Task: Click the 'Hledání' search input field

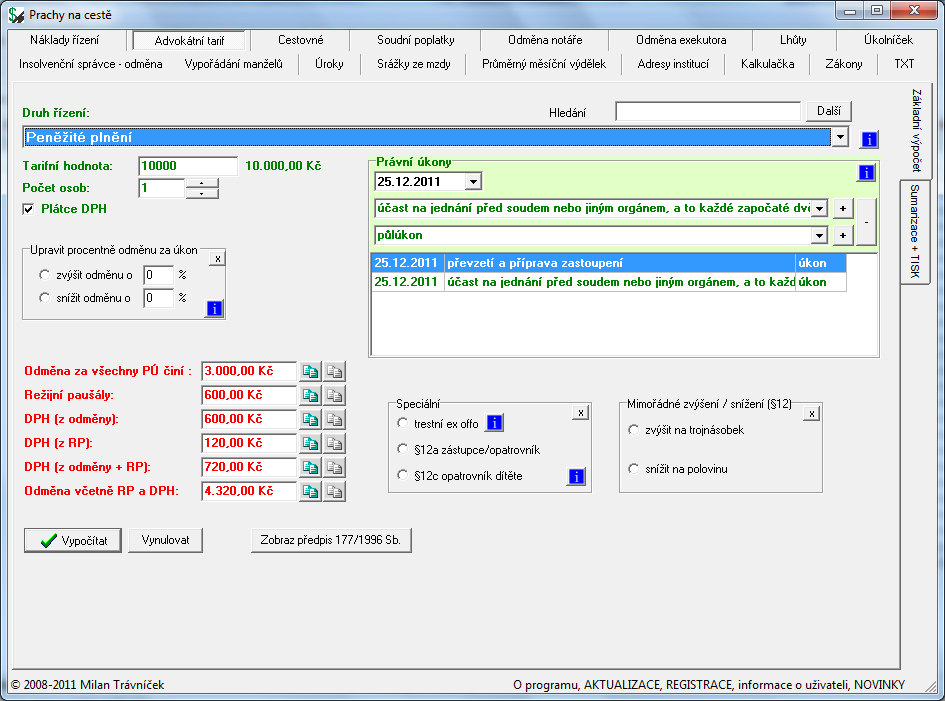Action: tap(708, 112)
